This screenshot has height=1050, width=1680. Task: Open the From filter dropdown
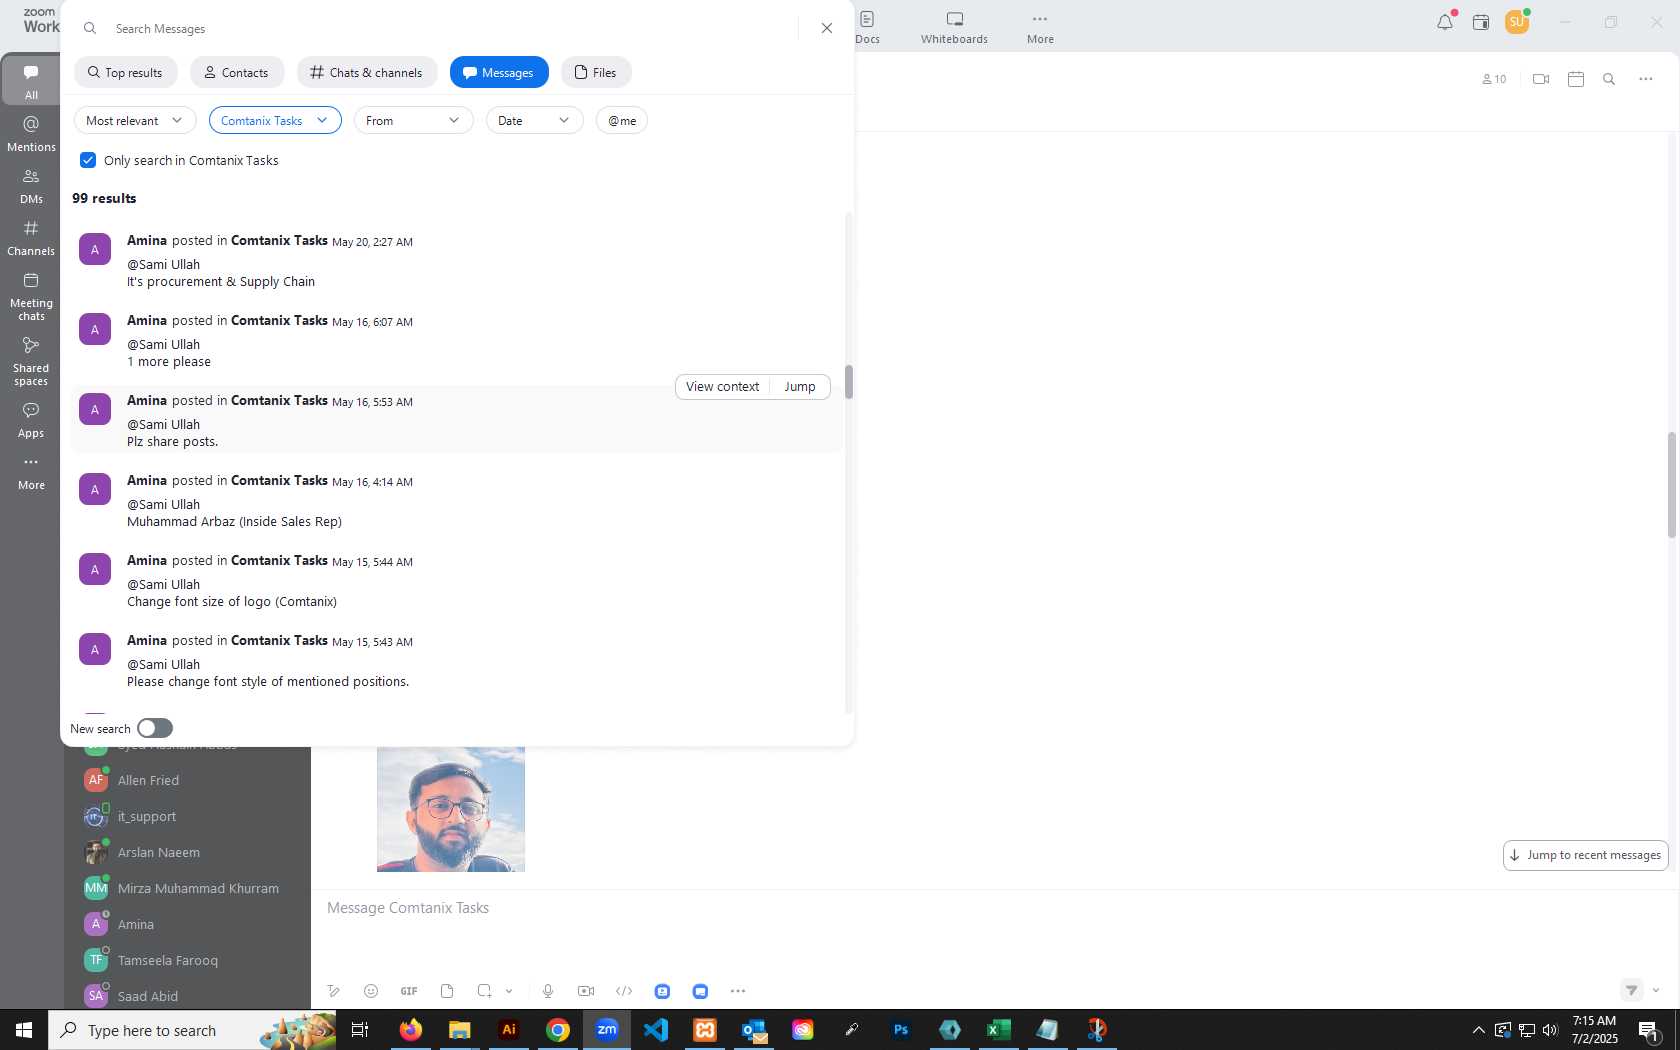[x=413, y=120]
